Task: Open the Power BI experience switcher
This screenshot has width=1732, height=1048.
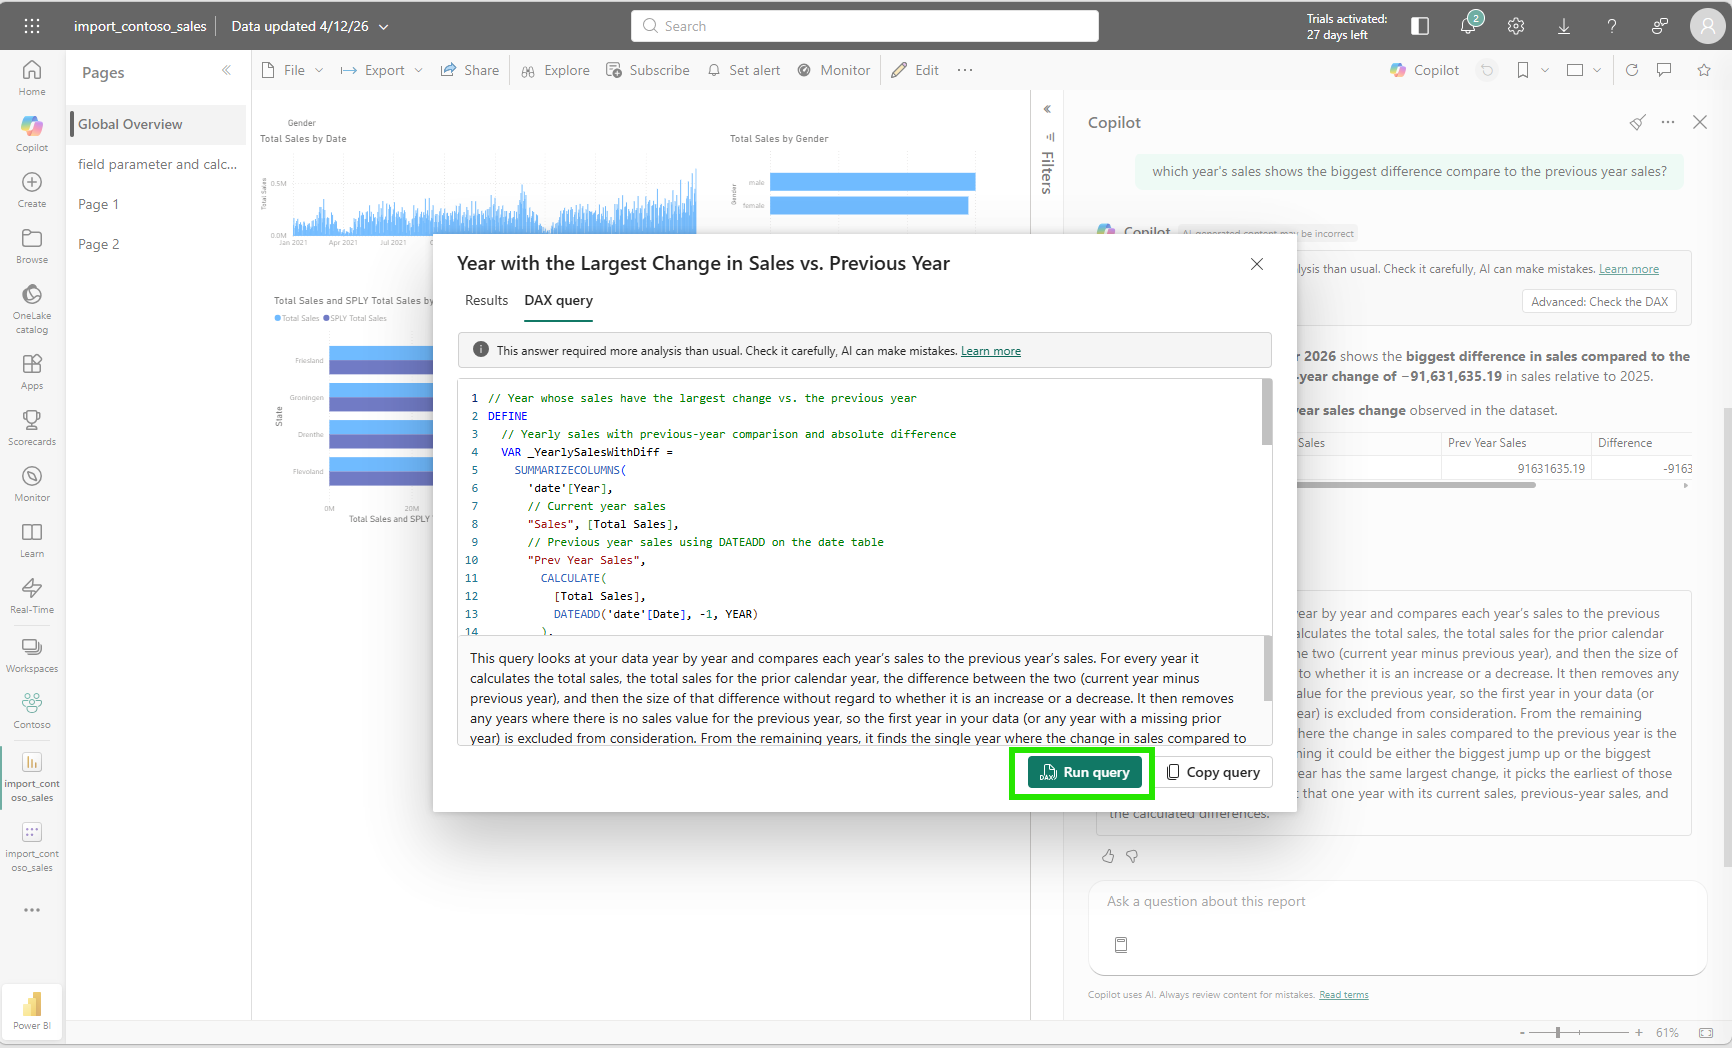Action: [32, 1011]
